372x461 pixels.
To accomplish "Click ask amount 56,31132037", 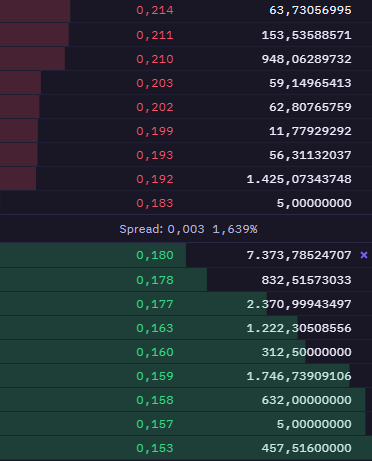I will [310, 155].
